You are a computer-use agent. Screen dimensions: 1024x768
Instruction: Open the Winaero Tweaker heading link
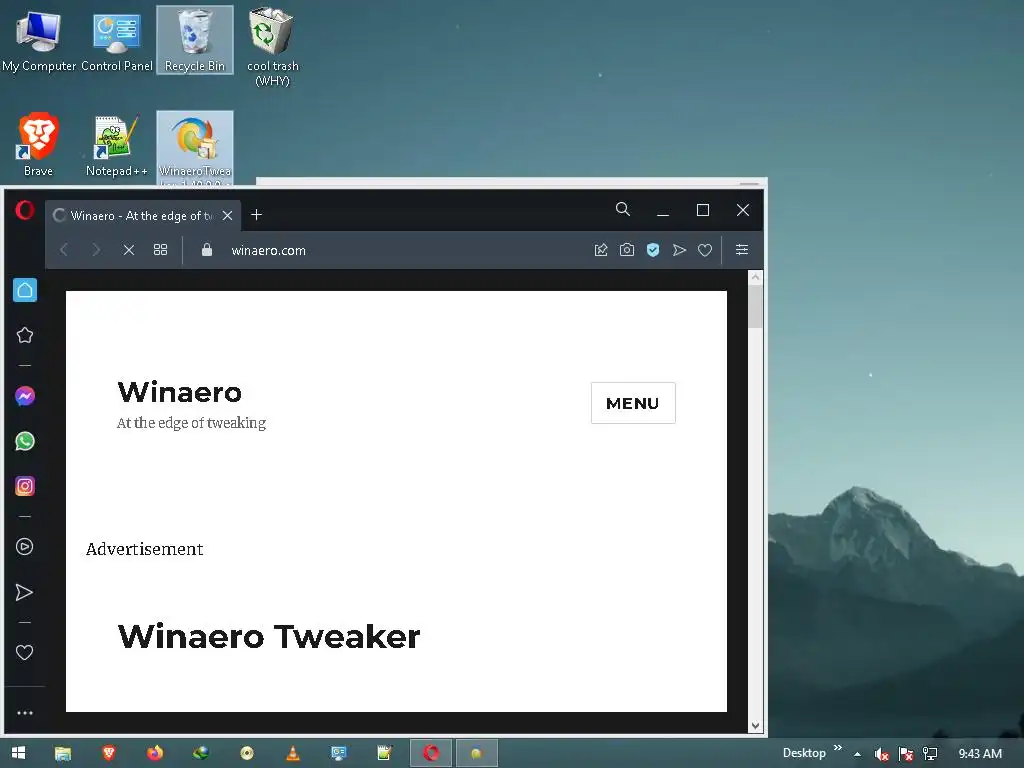269,637
